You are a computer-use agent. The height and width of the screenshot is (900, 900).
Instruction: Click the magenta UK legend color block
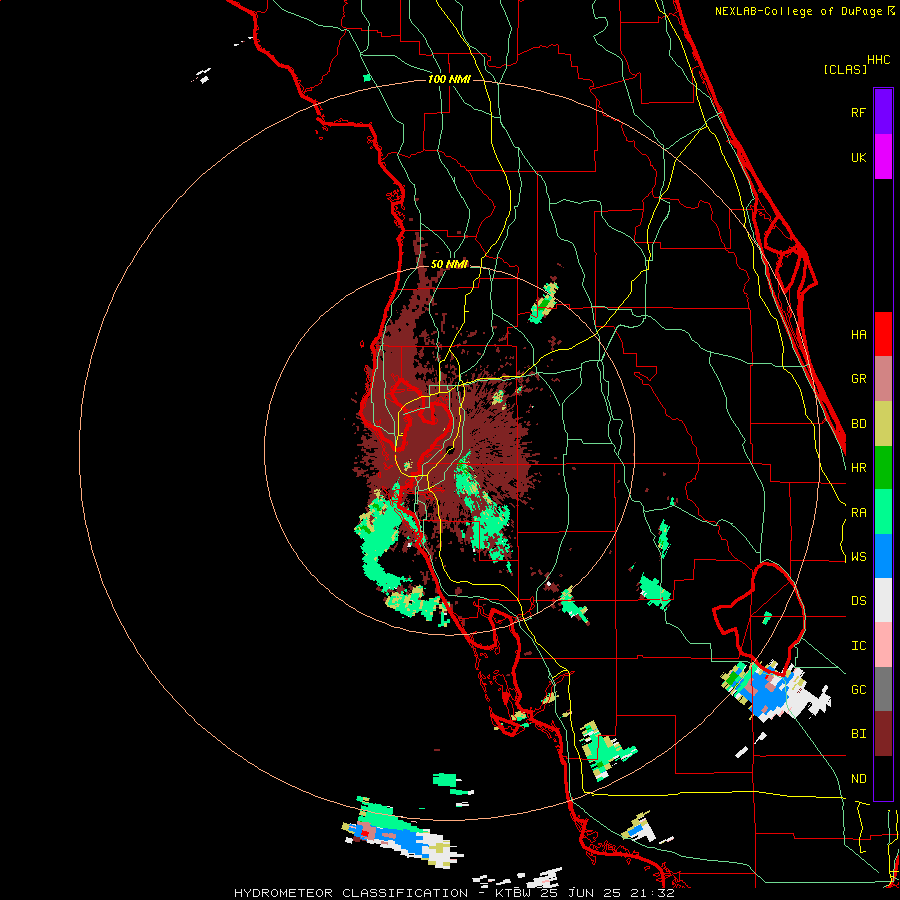[883, 157]
